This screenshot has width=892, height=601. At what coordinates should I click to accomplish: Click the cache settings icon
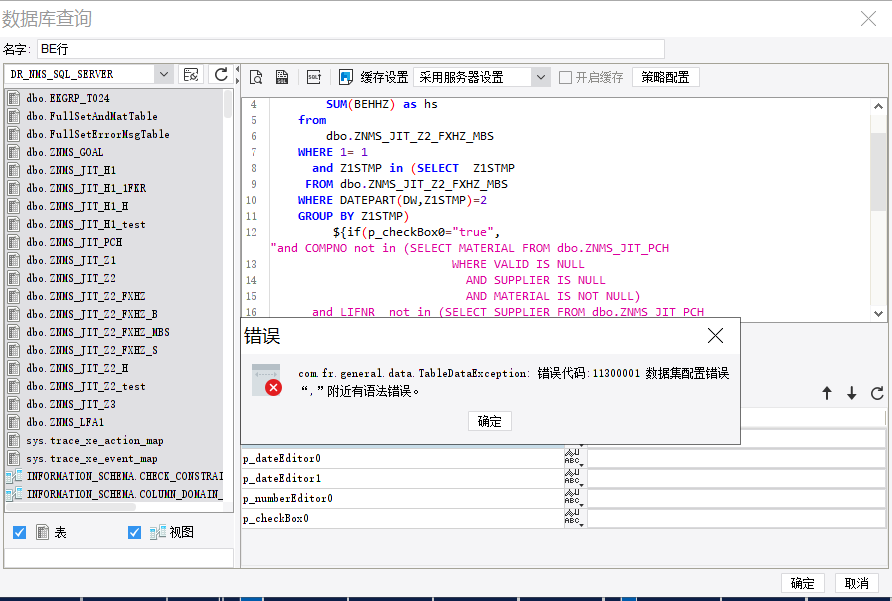pos(345,77)
